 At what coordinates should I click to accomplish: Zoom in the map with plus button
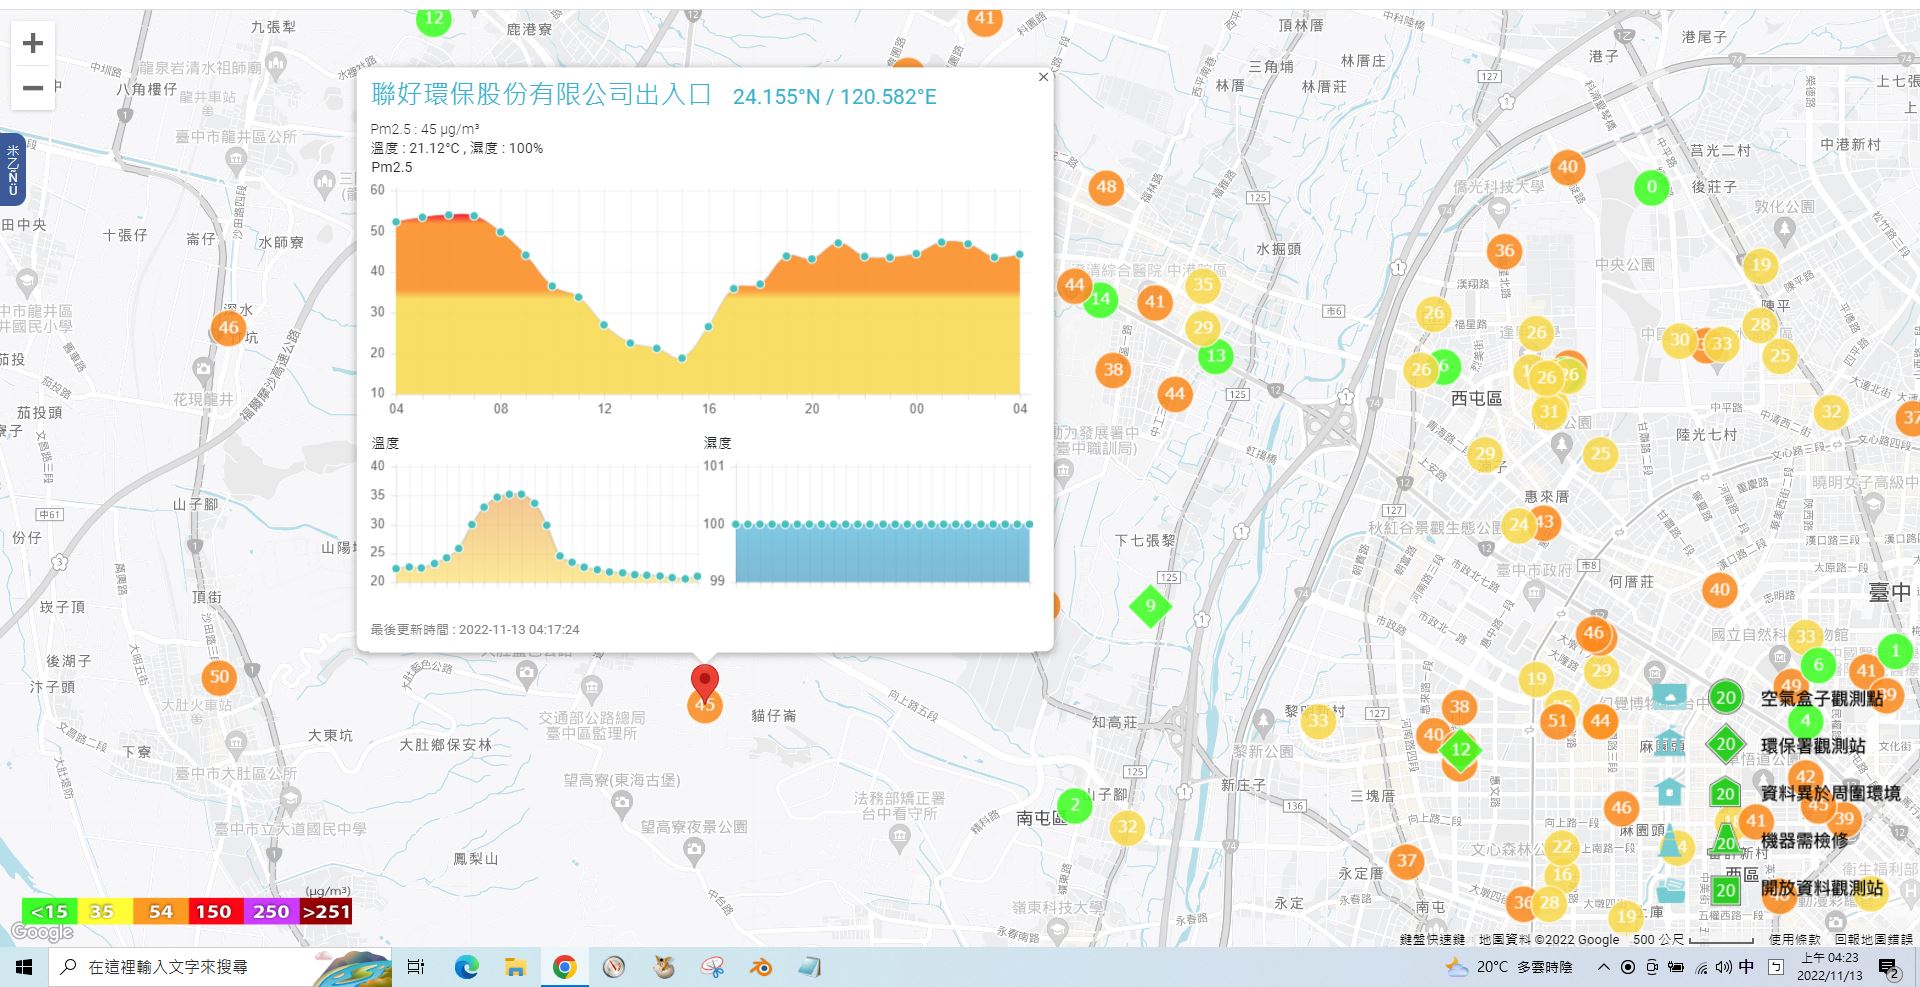pyautogui.click(x=33, y=43)
